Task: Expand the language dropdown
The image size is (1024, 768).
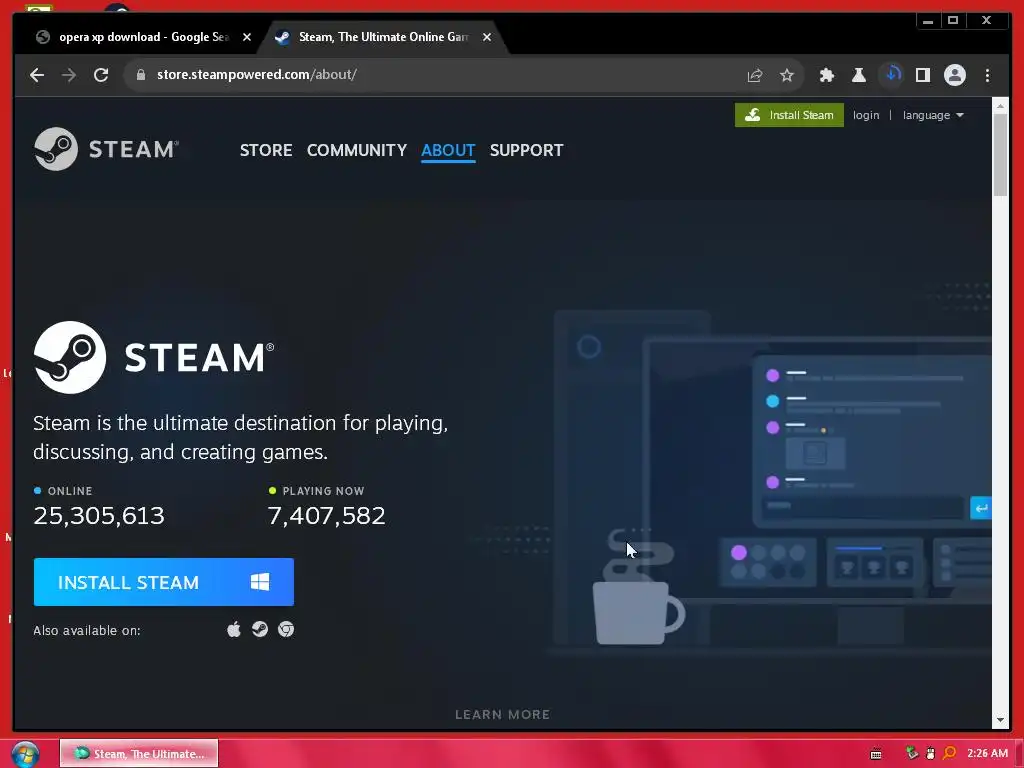Action: pyautogui.click(x=933, y=115)
